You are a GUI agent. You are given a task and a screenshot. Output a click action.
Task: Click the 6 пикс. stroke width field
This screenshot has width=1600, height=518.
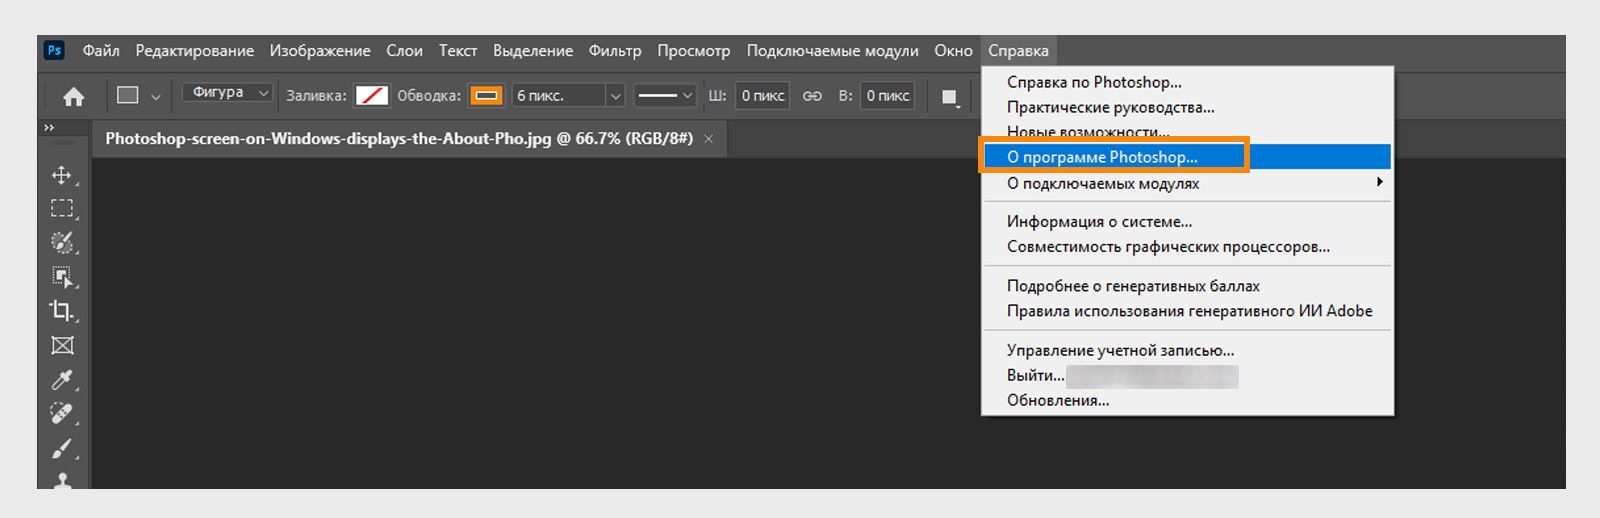point(559,96)
